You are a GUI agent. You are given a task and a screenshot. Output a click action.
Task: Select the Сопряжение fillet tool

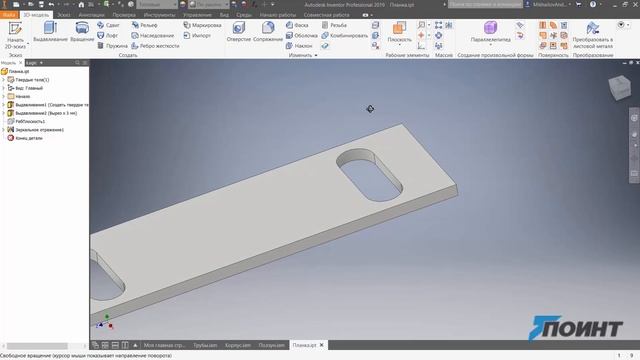268,32
